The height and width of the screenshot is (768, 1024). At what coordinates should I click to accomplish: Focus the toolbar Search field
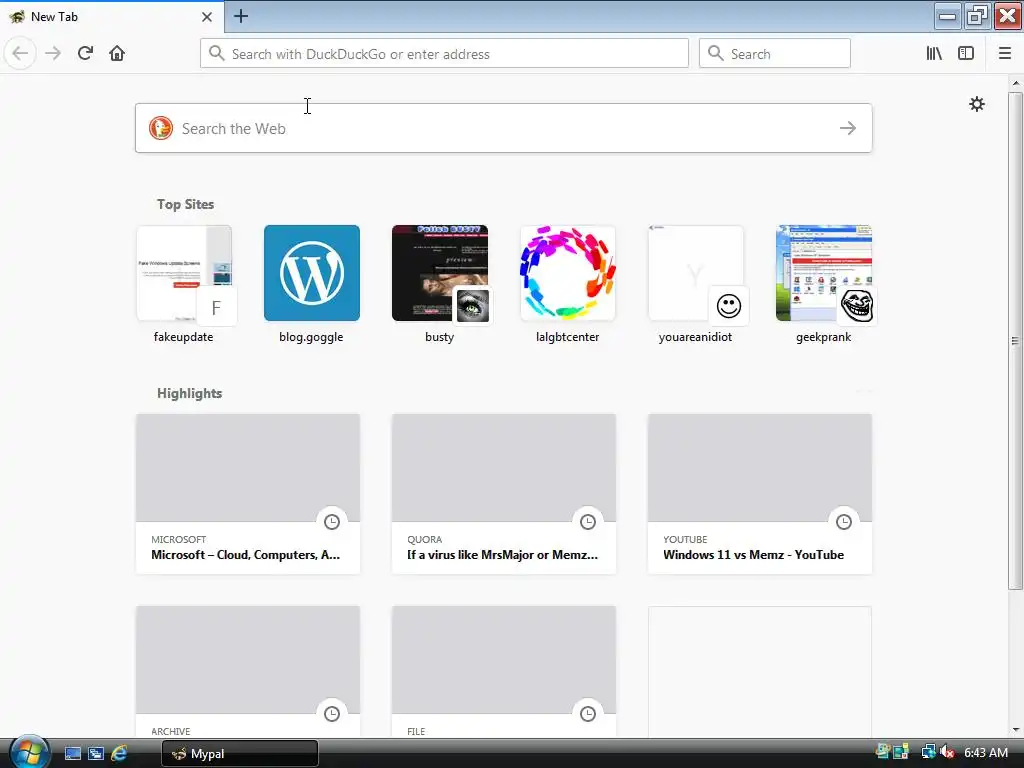point(775,54)
